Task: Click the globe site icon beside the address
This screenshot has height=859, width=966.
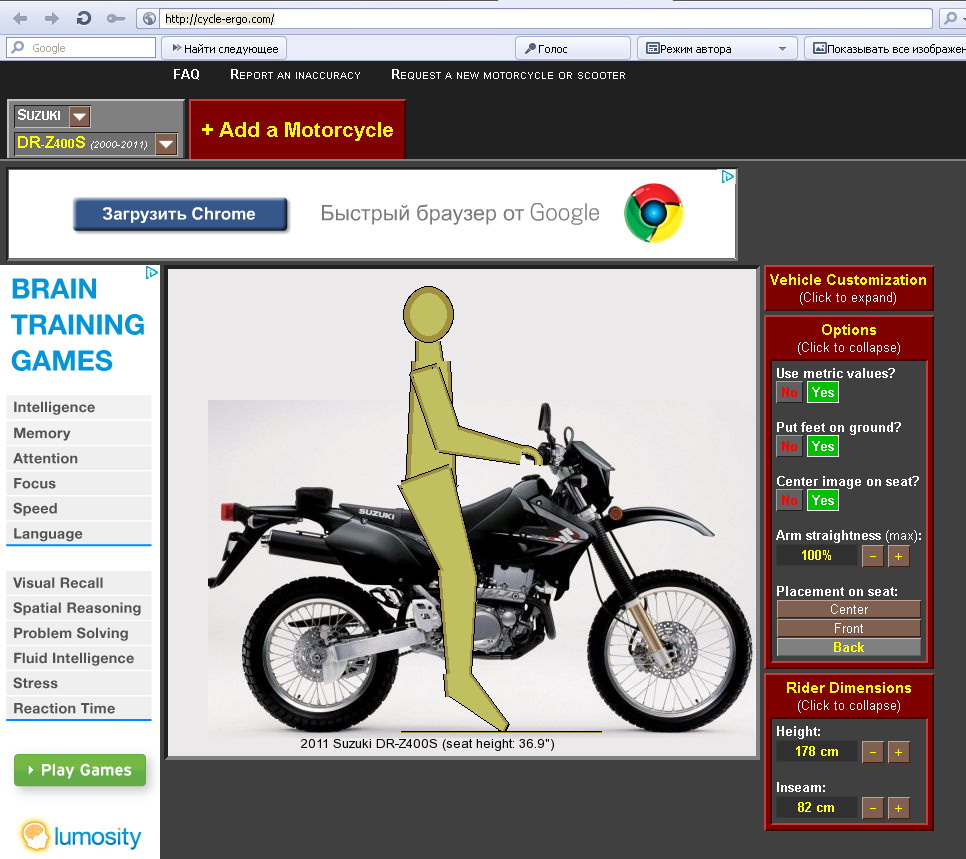Action: (149, 18)
